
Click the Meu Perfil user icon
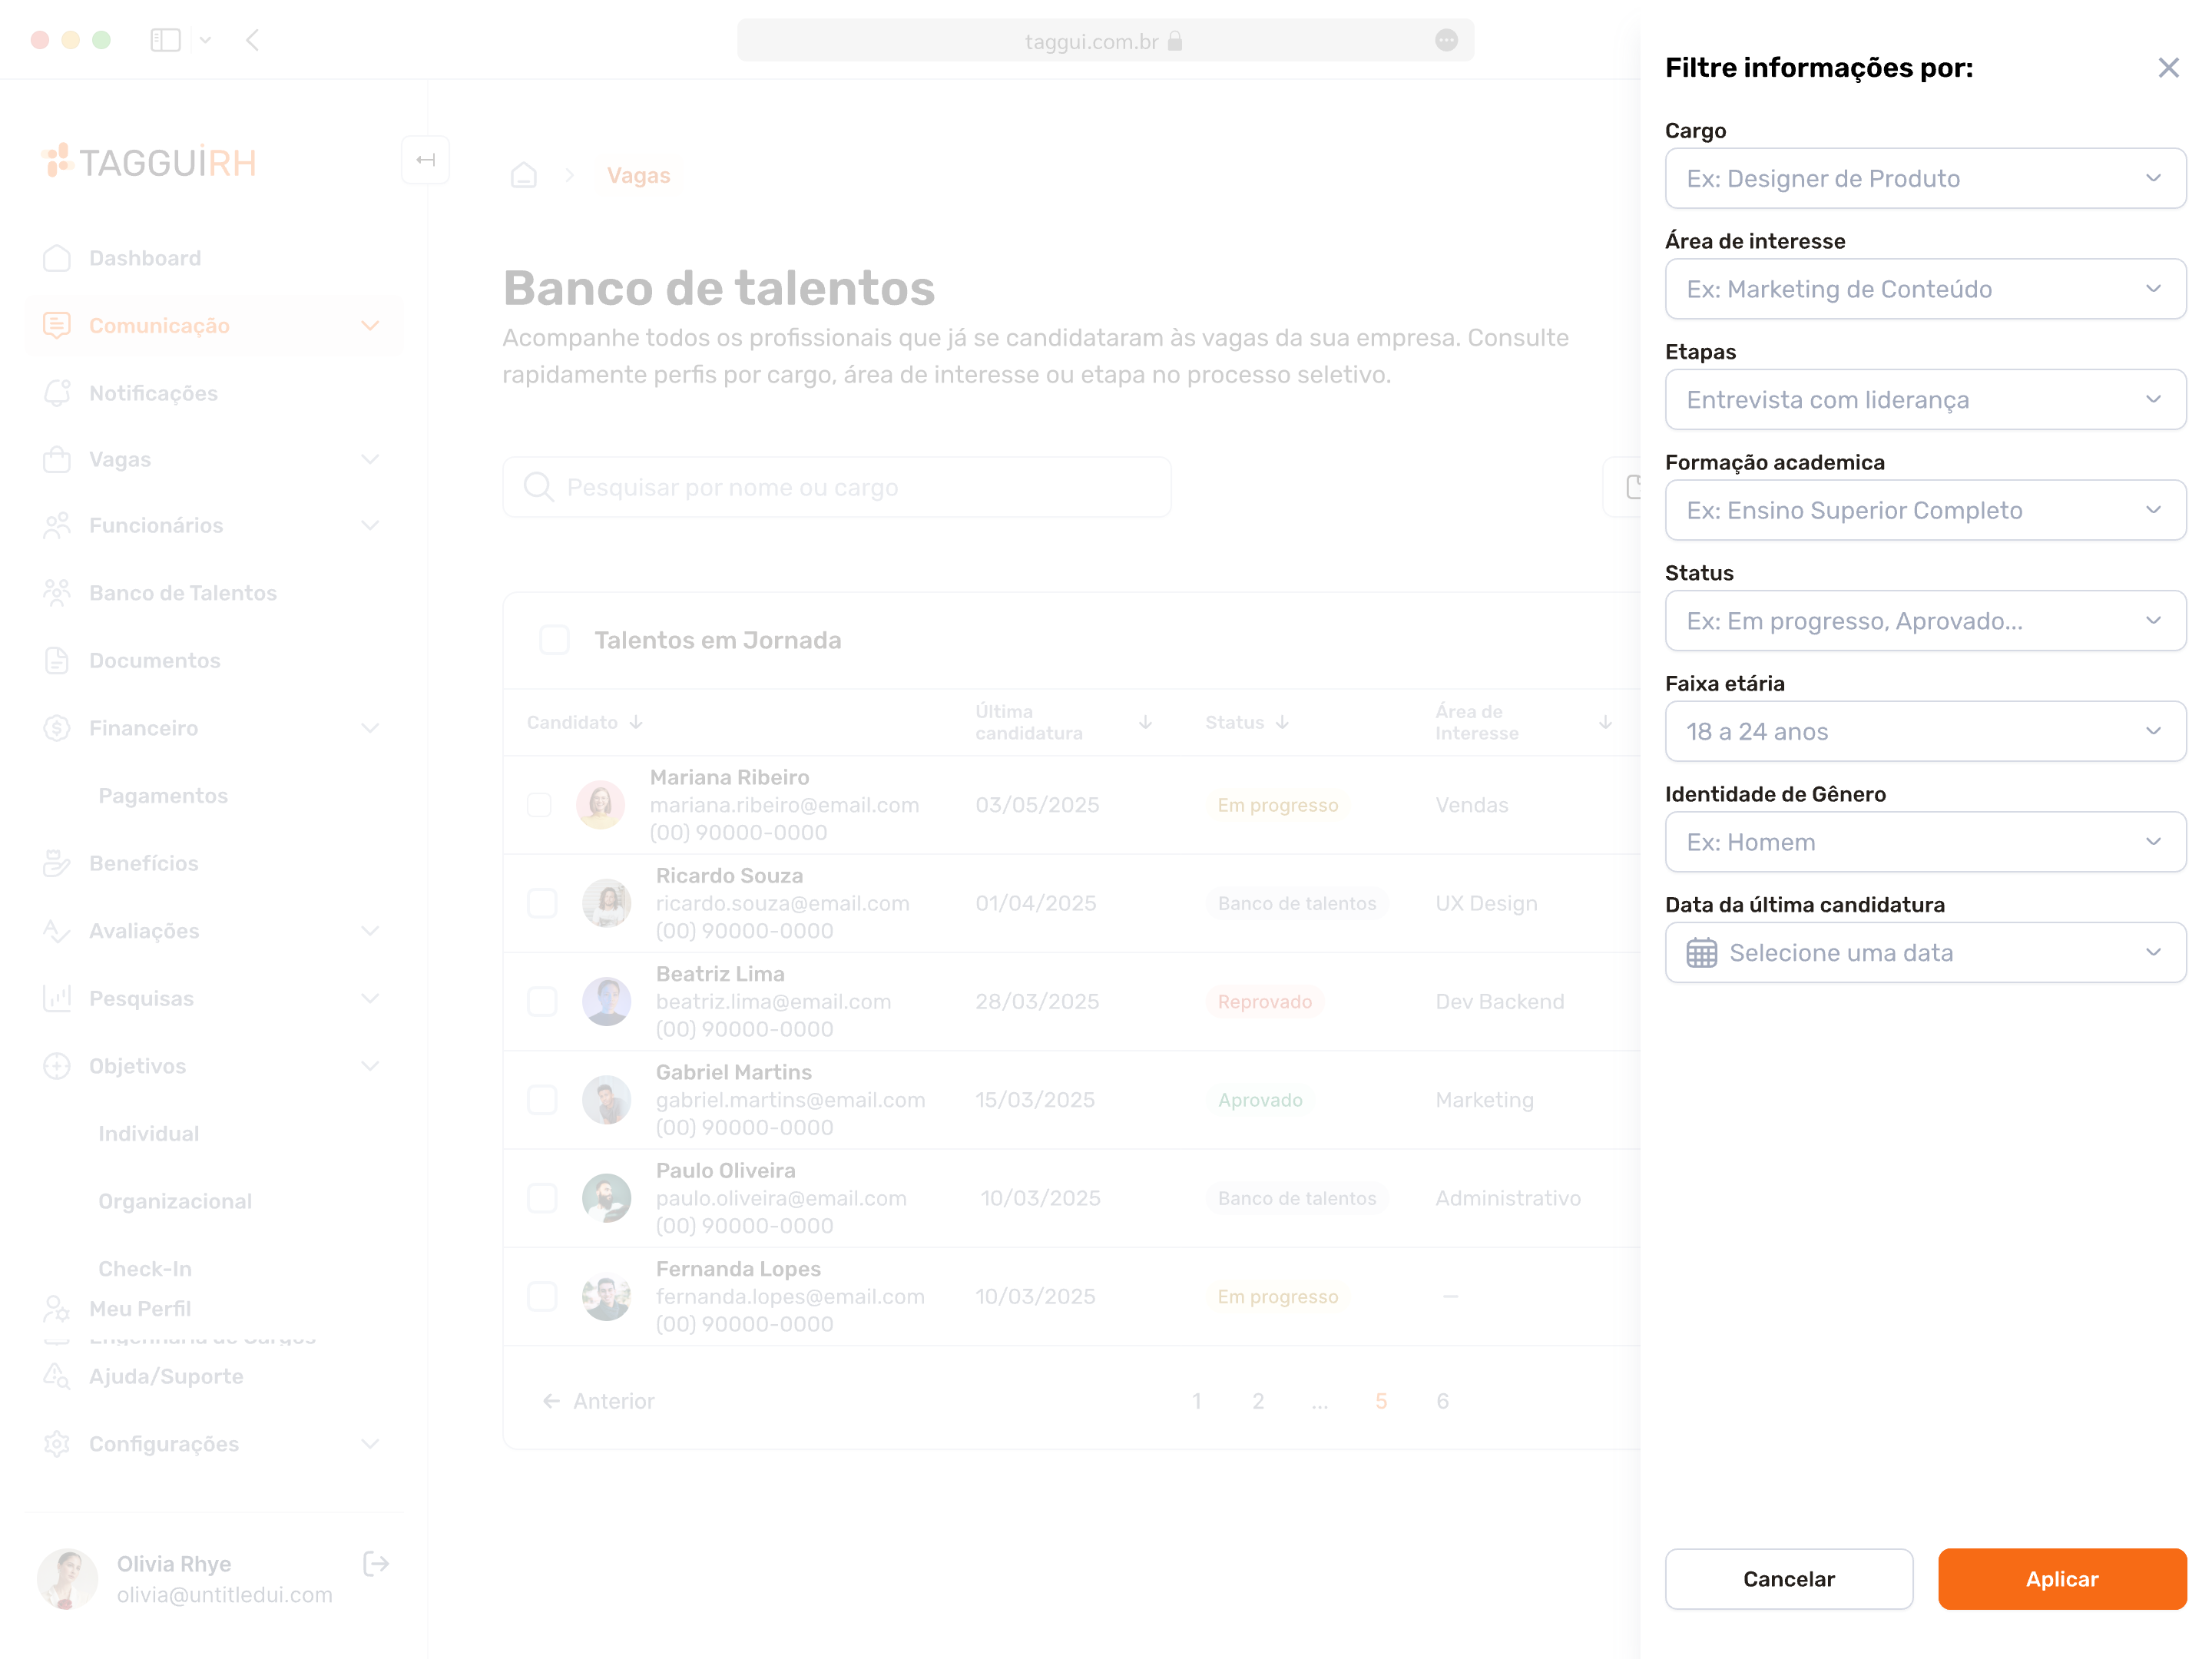(57, 1308)
